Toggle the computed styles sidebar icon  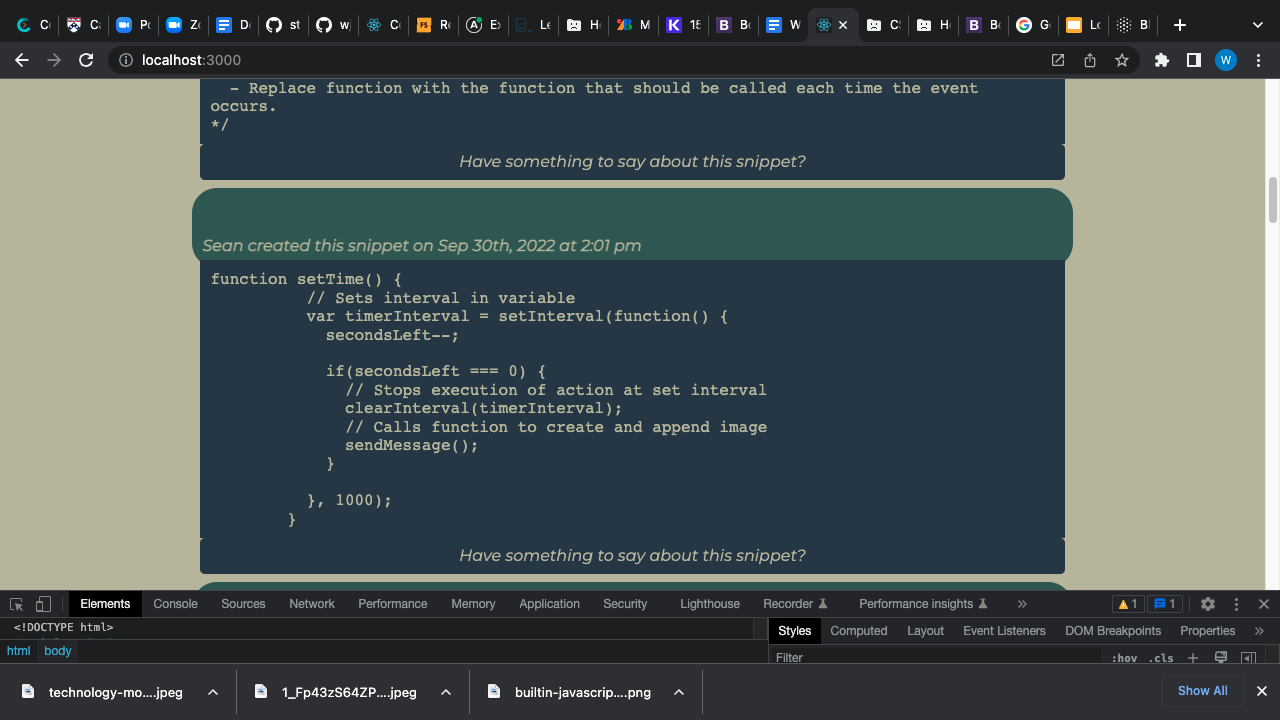(1248, 657)
